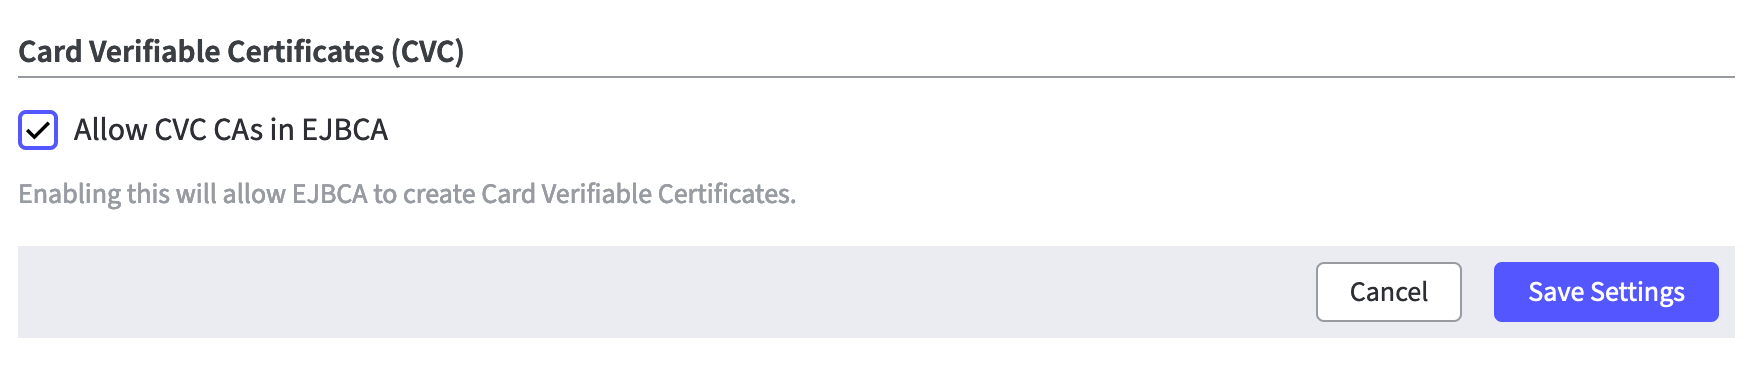
Task: Cancel the settings changes
Action: click(1388, 292)
